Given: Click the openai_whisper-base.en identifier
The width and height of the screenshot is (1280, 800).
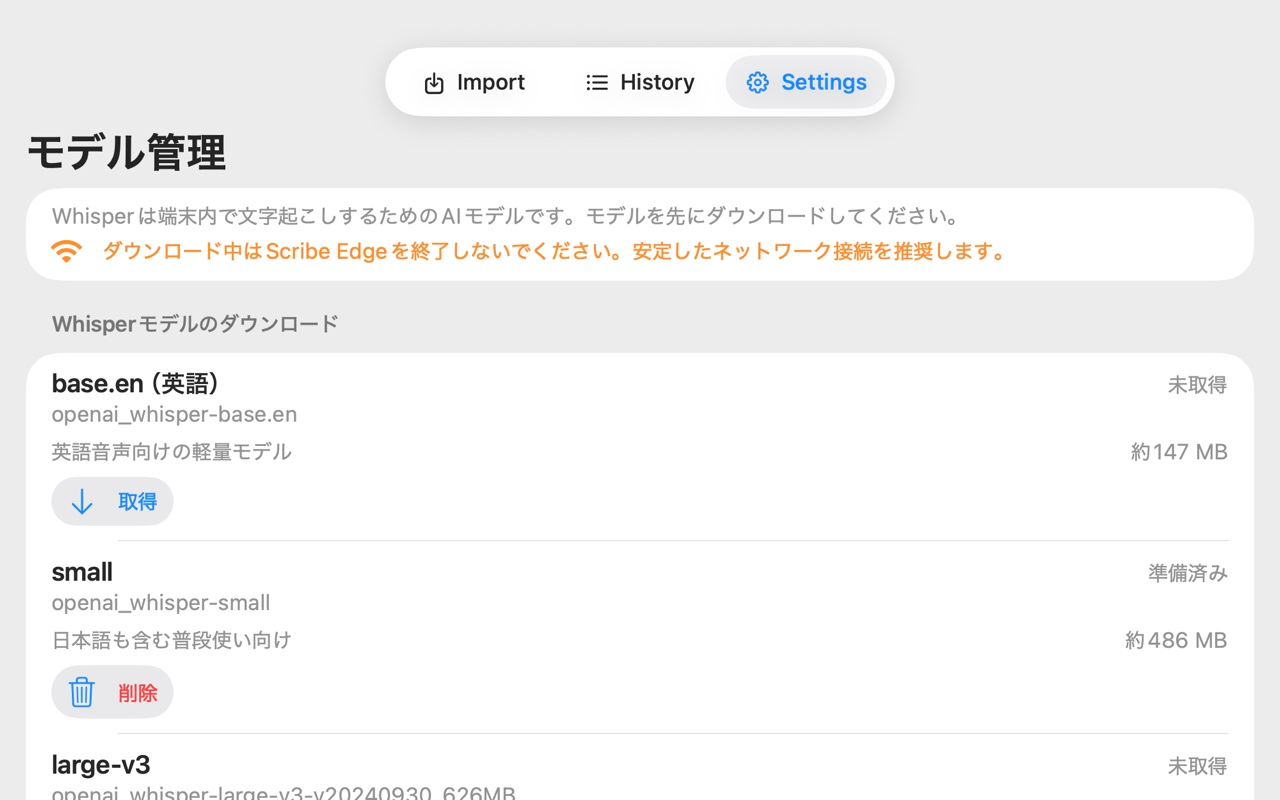Looking at the screenshot, I should [174, 414].
